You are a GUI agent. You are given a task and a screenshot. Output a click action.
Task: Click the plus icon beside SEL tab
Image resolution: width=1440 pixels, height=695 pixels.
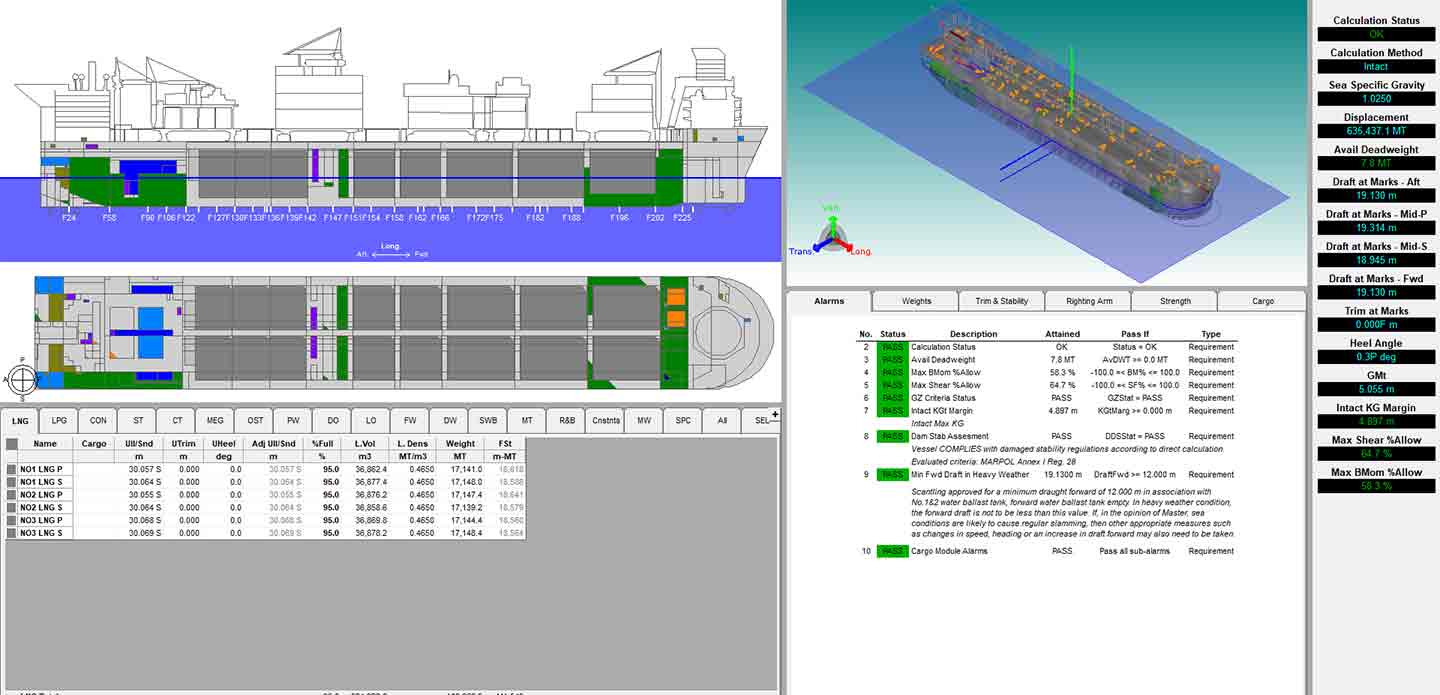(775, 414)
